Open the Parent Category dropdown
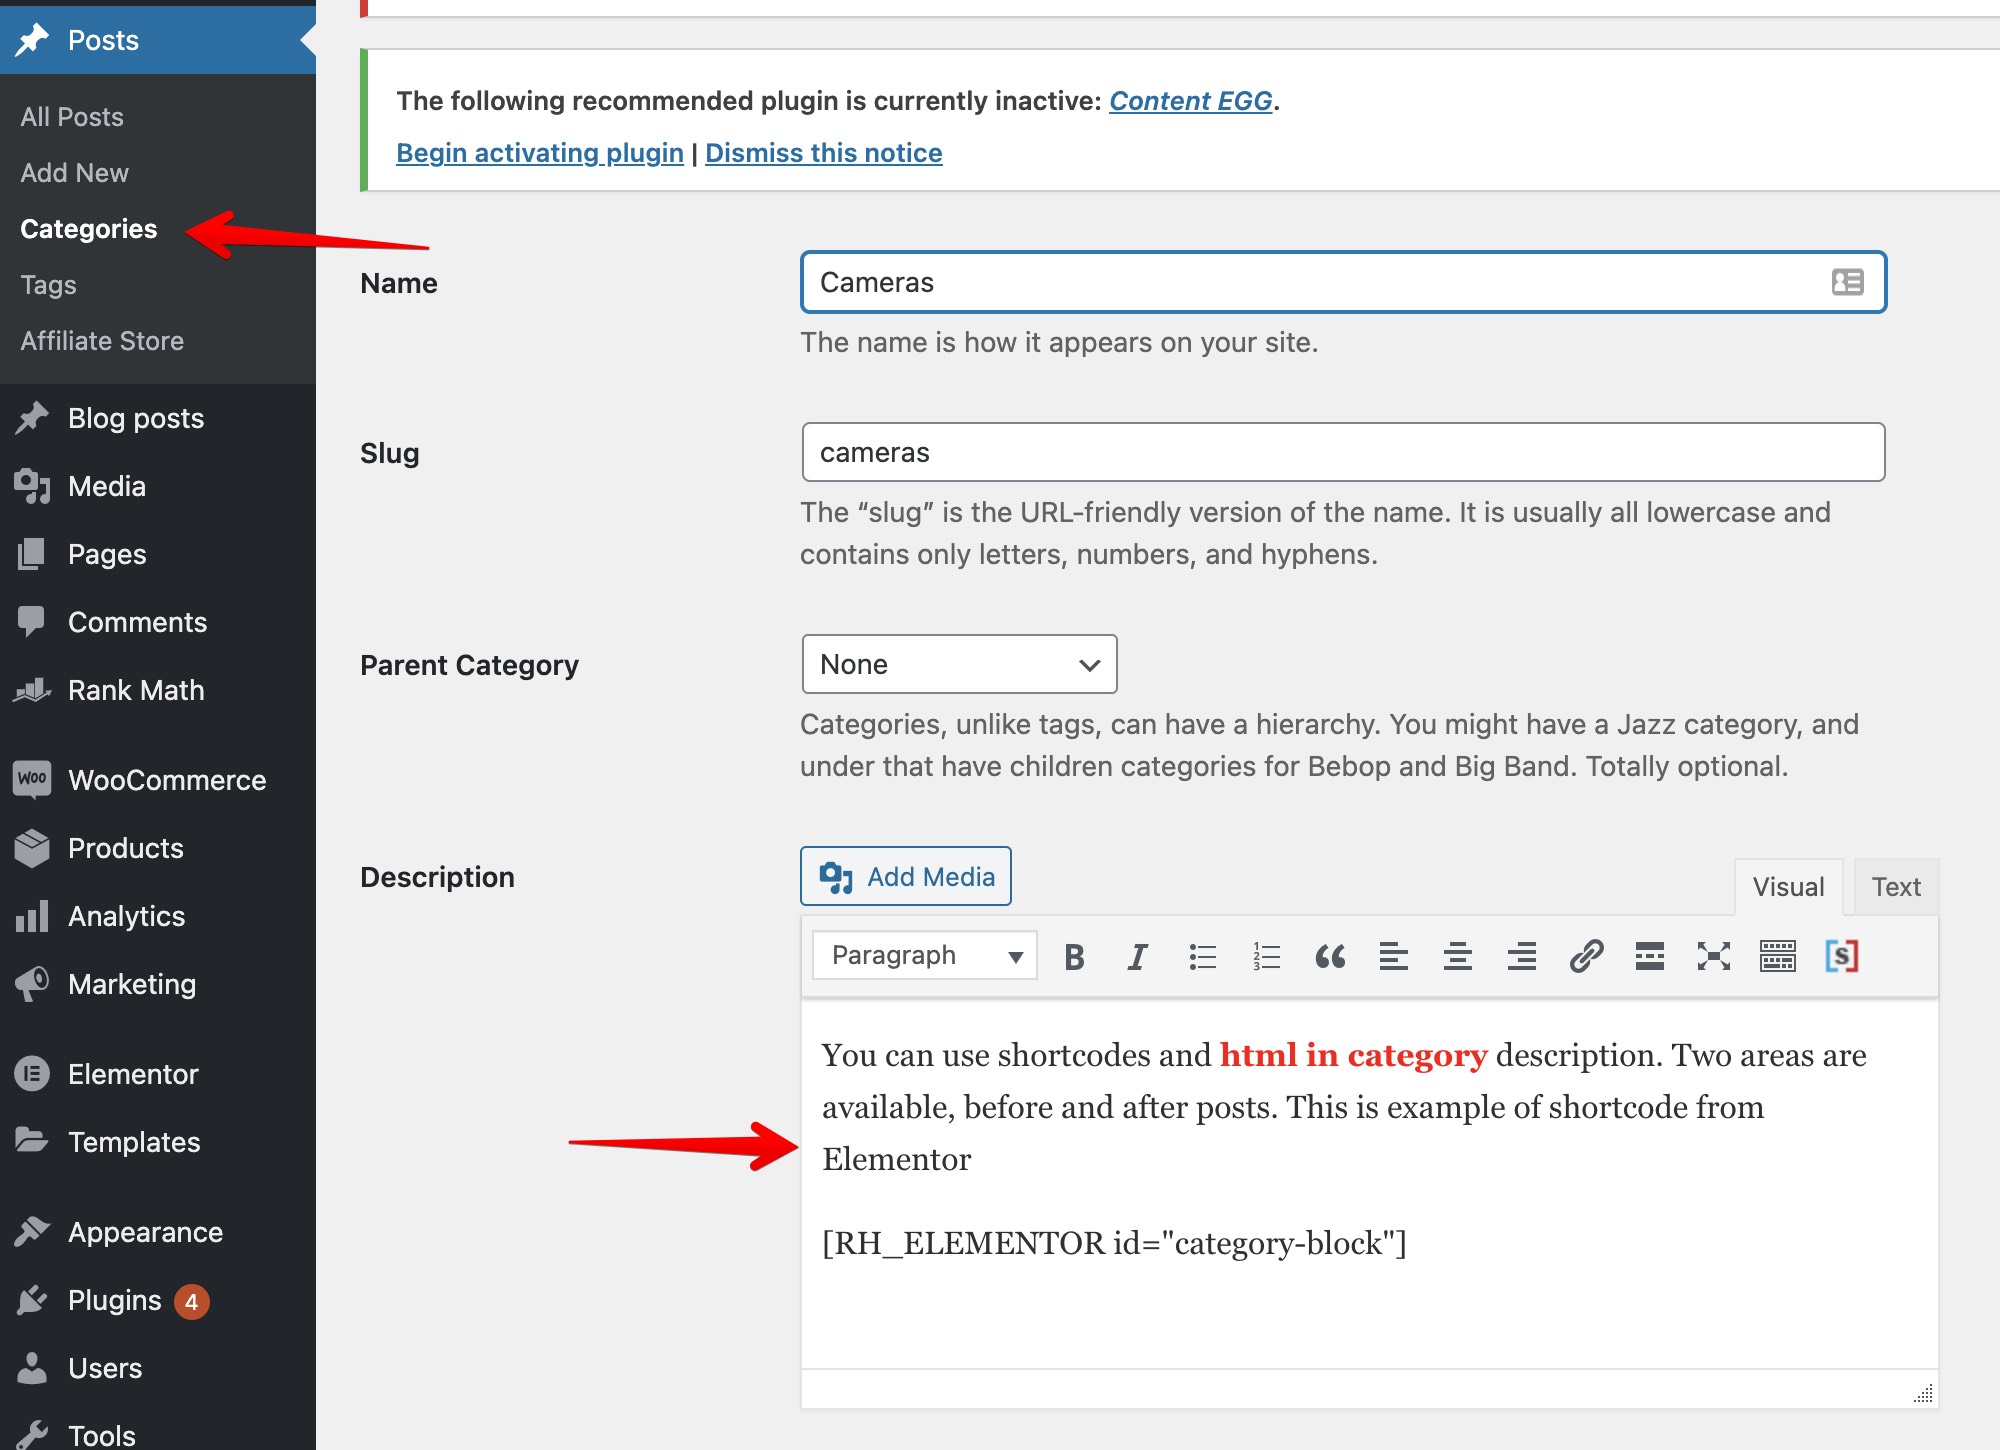The image size is (2000, 1450). [958, 664]
